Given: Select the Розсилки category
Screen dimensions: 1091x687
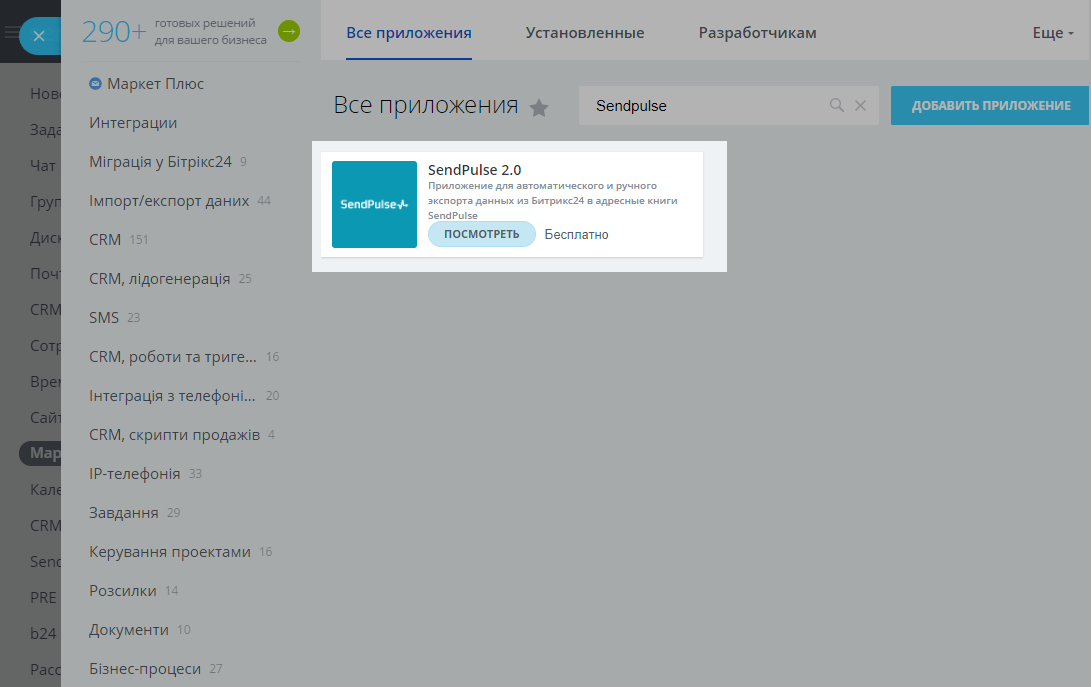Looking at the screenshot, I should click(x=134, y=590).
